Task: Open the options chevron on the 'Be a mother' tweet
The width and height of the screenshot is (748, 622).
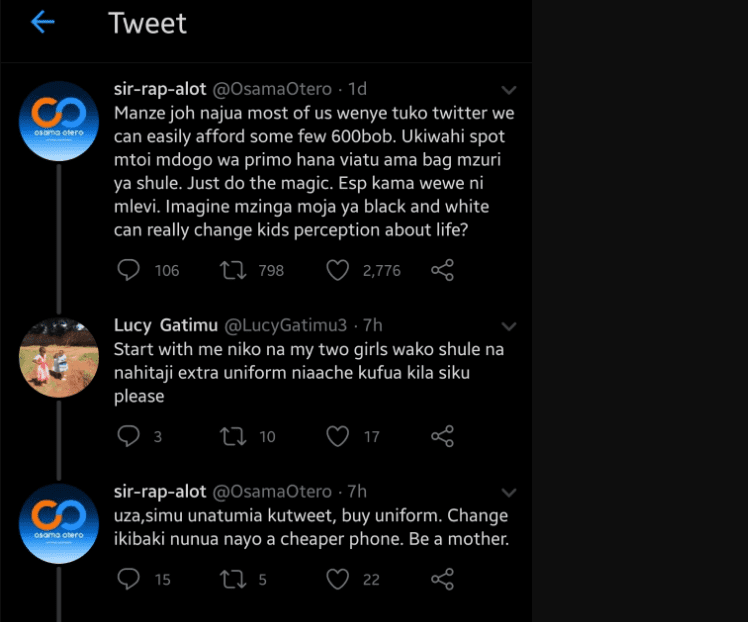Action: click(508, 492)
